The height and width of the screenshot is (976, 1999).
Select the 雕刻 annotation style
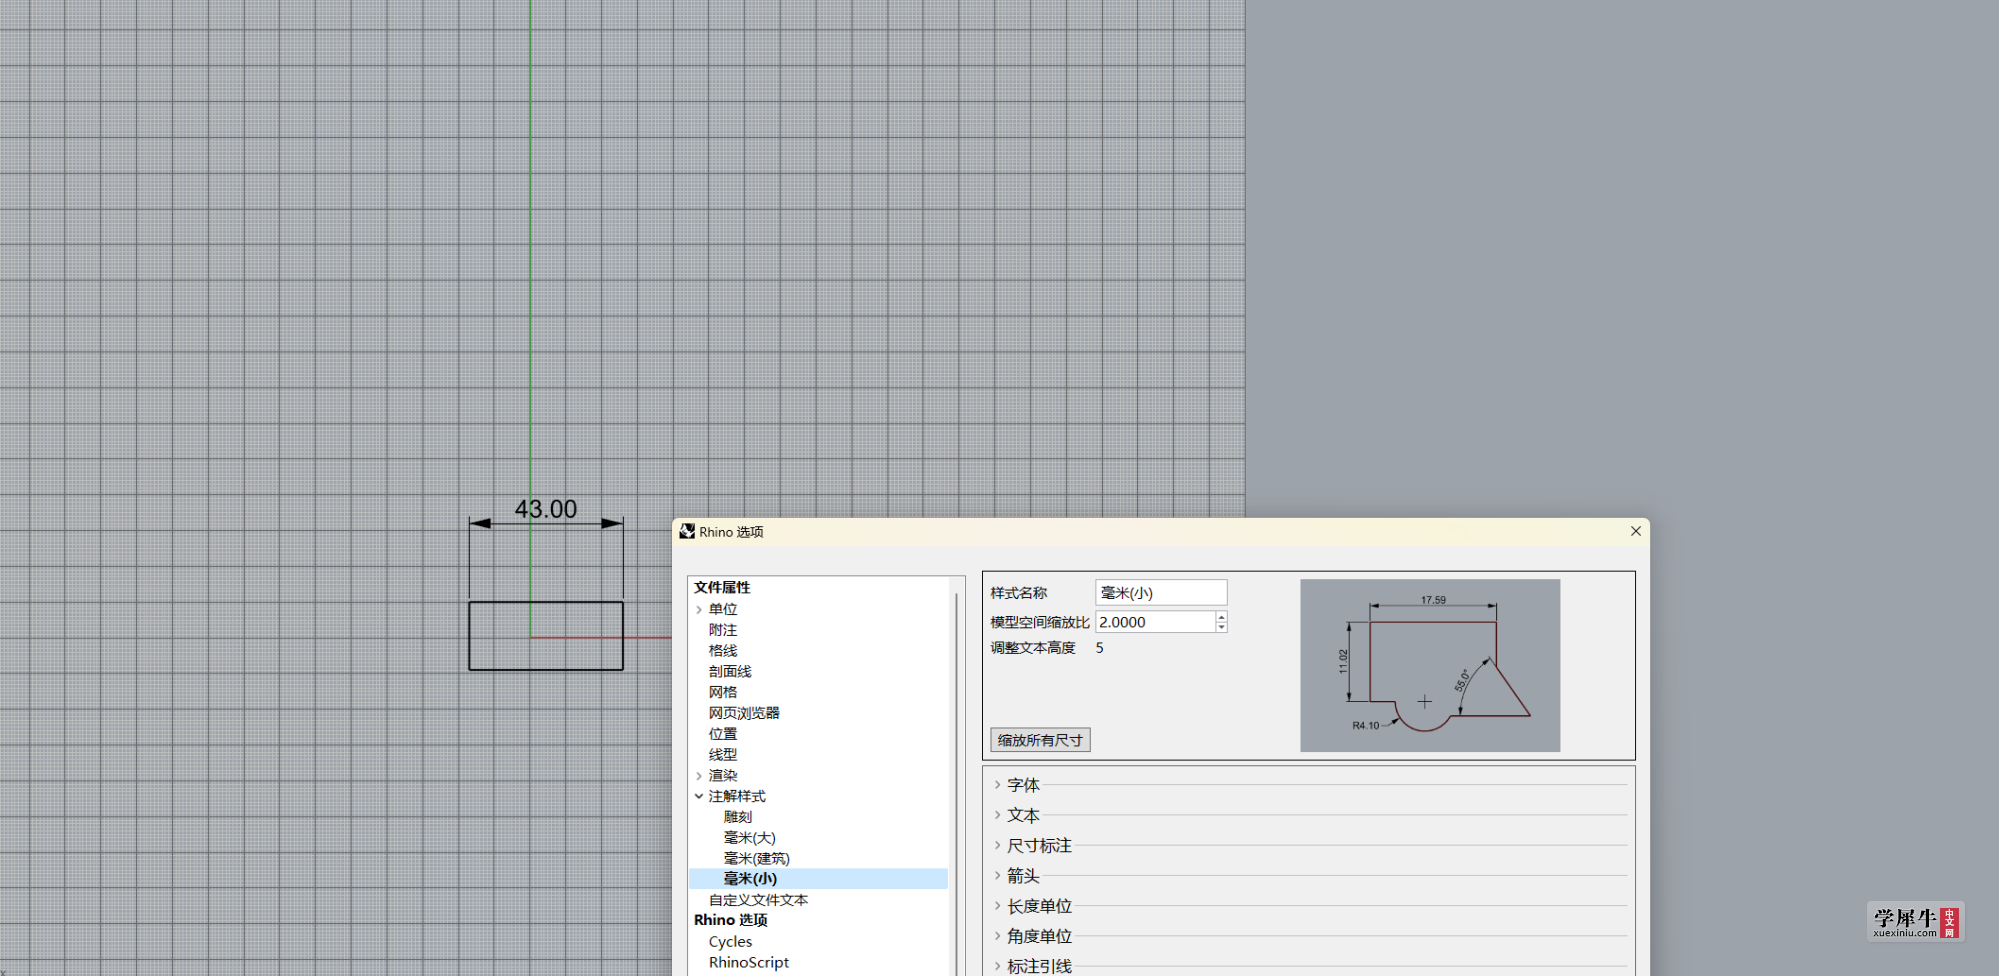(x=738, y=817)
